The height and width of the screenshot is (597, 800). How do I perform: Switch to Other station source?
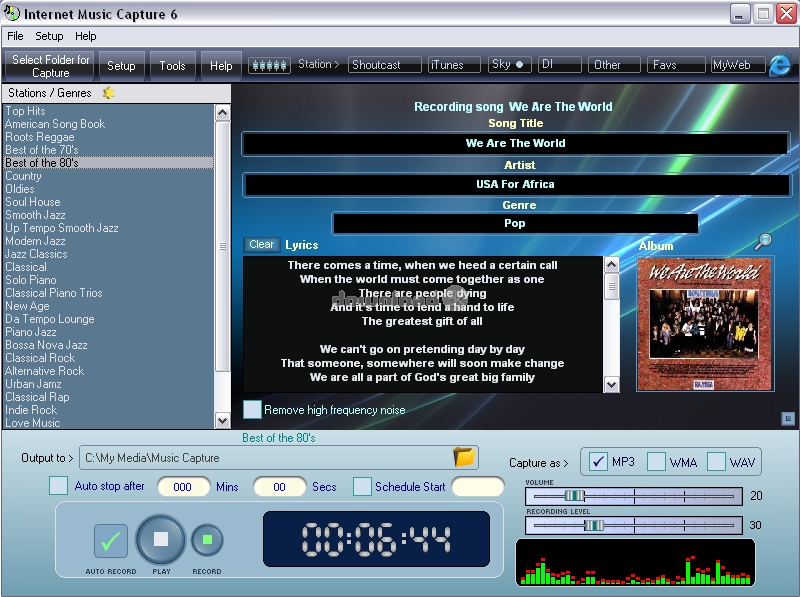click(x=614, y=65)
